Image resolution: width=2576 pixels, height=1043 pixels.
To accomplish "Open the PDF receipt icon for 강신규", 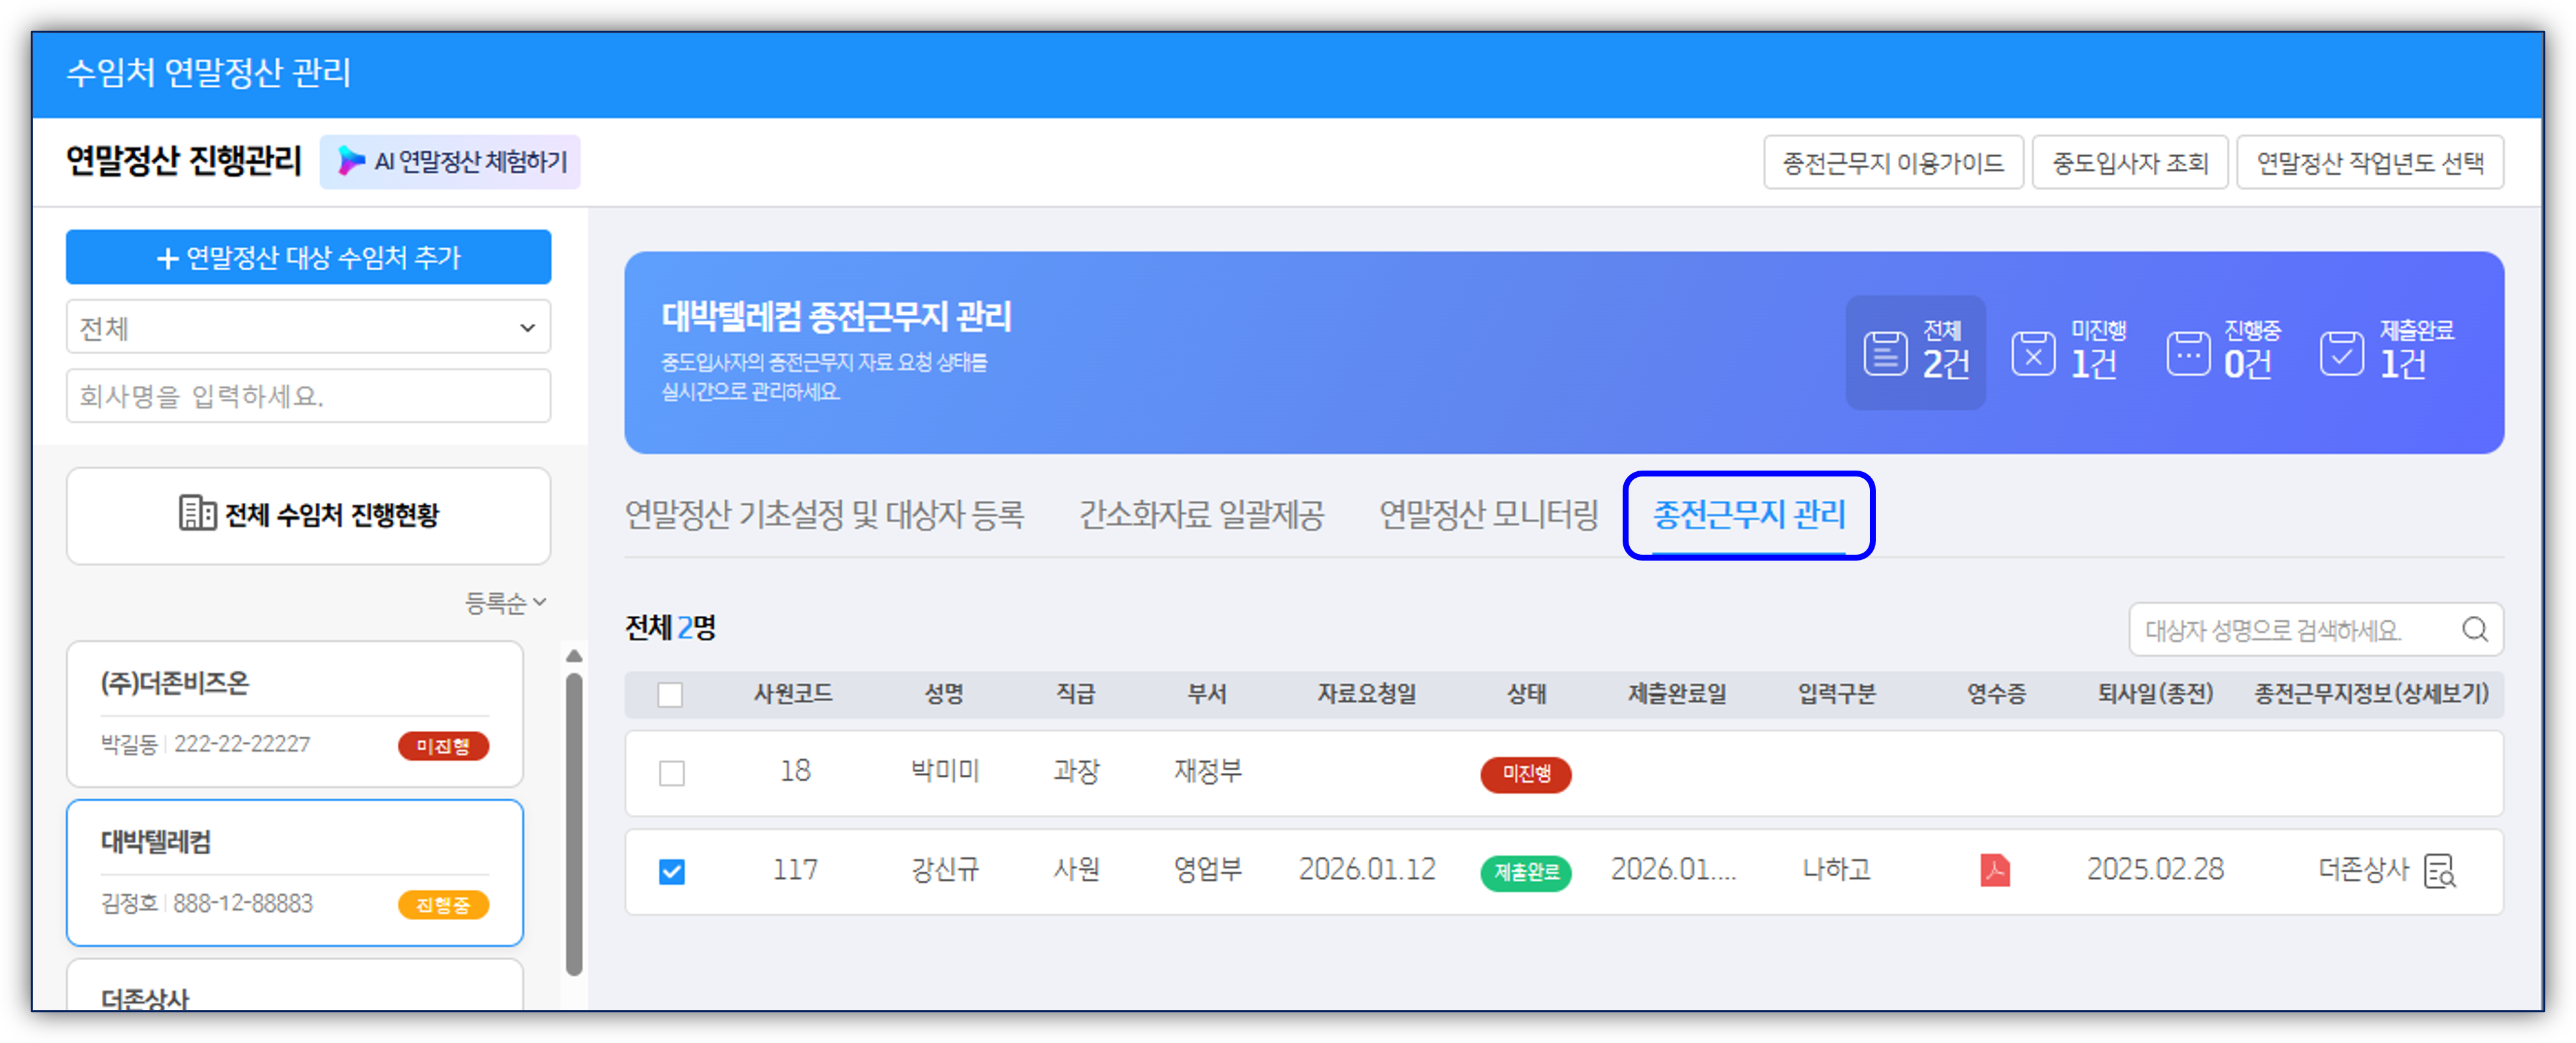I will (1994, 870).
